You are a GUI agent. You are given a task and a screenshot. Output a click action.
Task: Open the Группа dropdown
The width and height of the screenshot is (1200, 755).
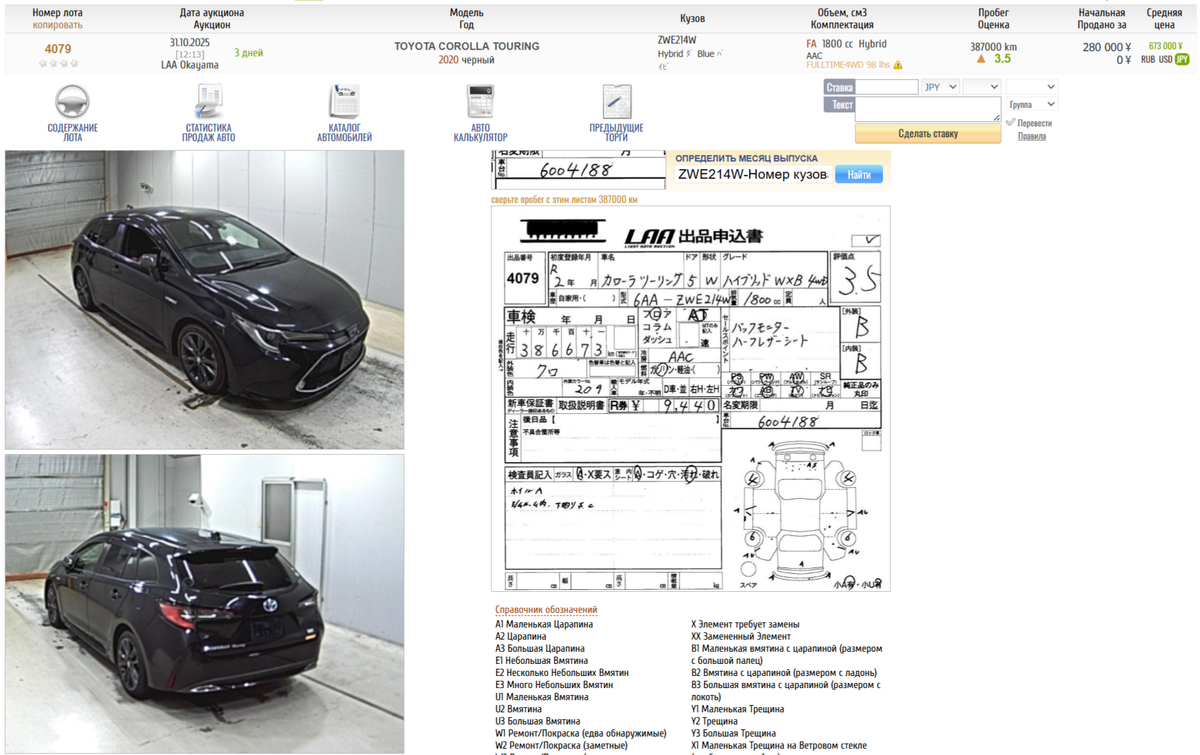pyautogui.click(x=1031, y=104)
